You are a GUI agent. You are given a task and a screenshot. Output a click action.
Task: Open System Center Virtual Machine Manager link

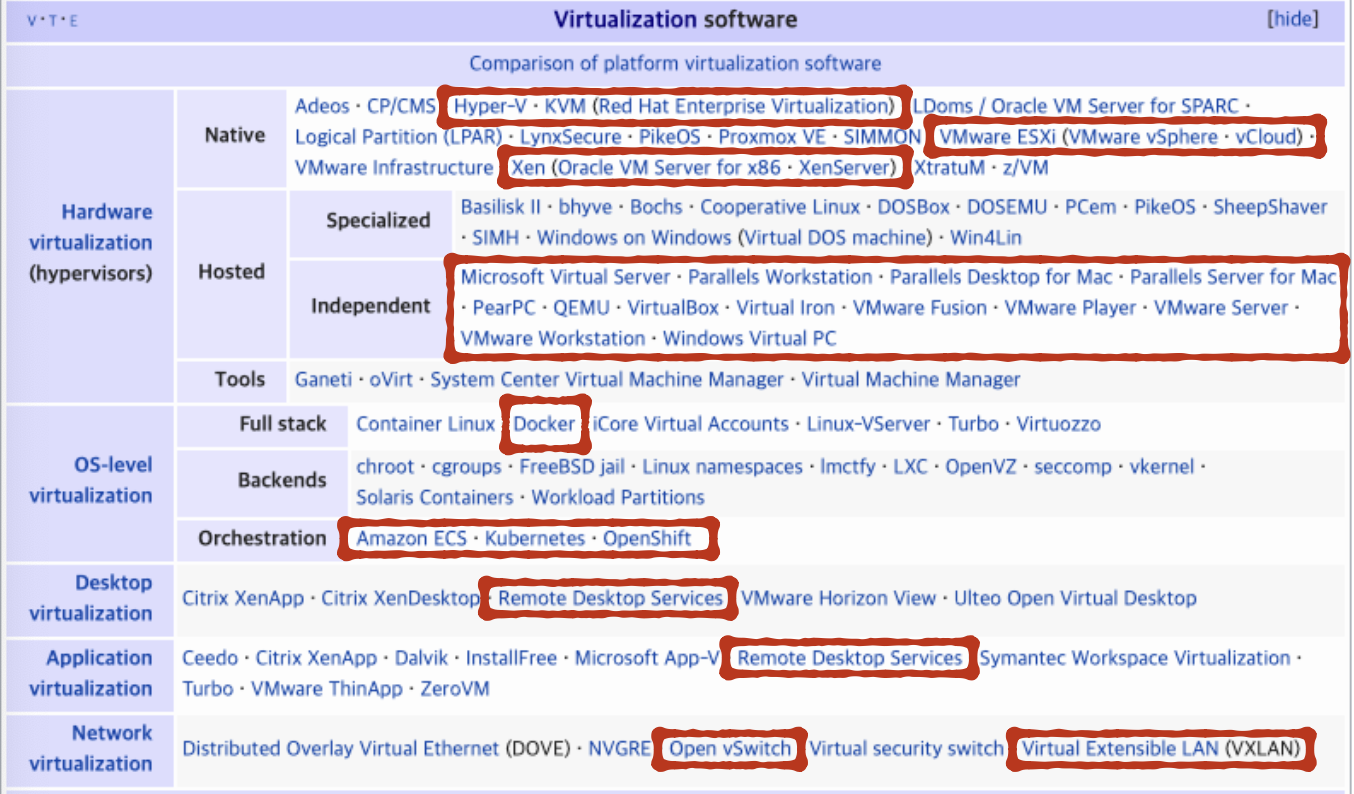pos(607,379)
